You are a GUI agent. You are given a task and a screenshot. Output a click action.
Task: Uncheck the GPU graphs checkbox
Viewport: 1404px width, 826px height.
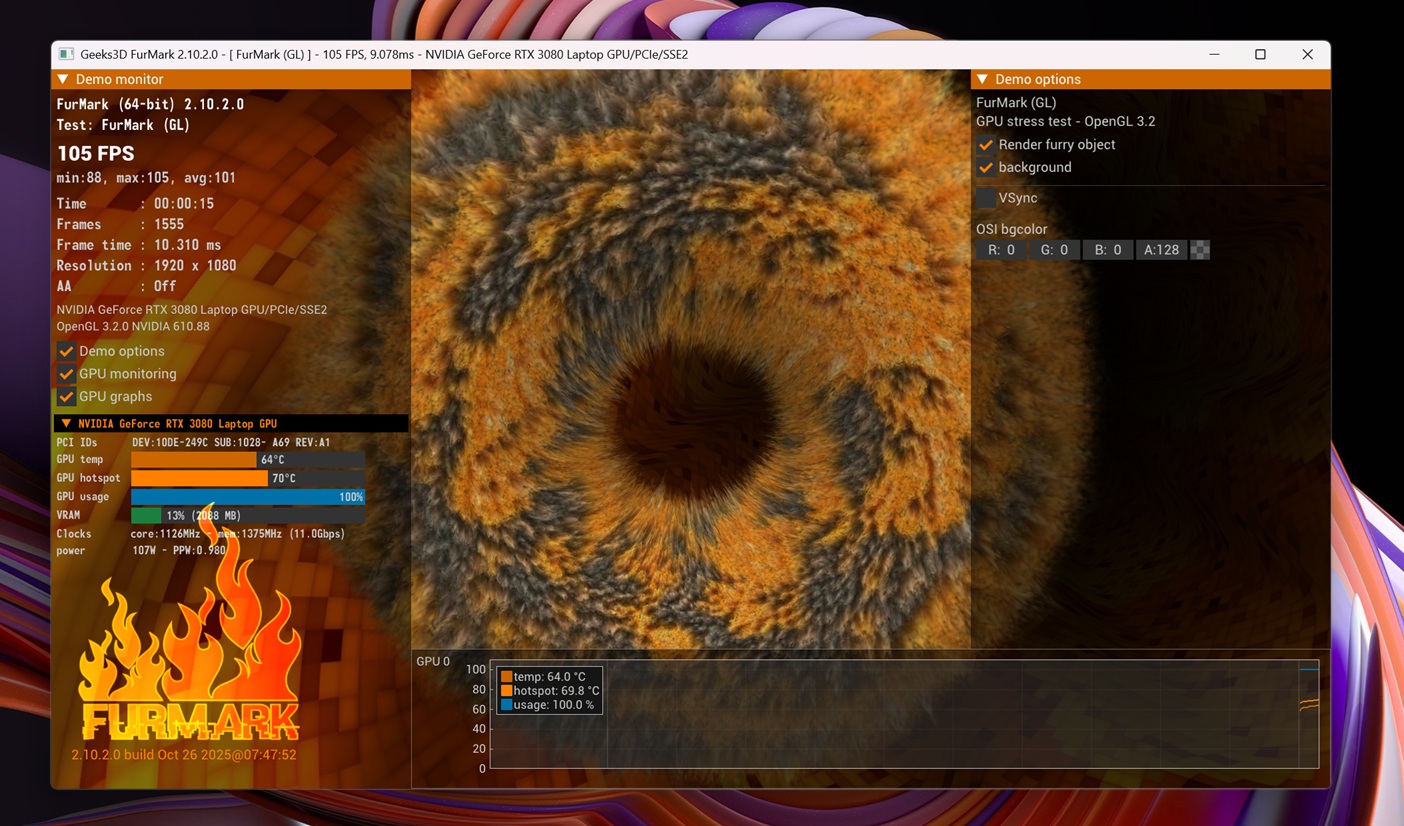point(66,396)
